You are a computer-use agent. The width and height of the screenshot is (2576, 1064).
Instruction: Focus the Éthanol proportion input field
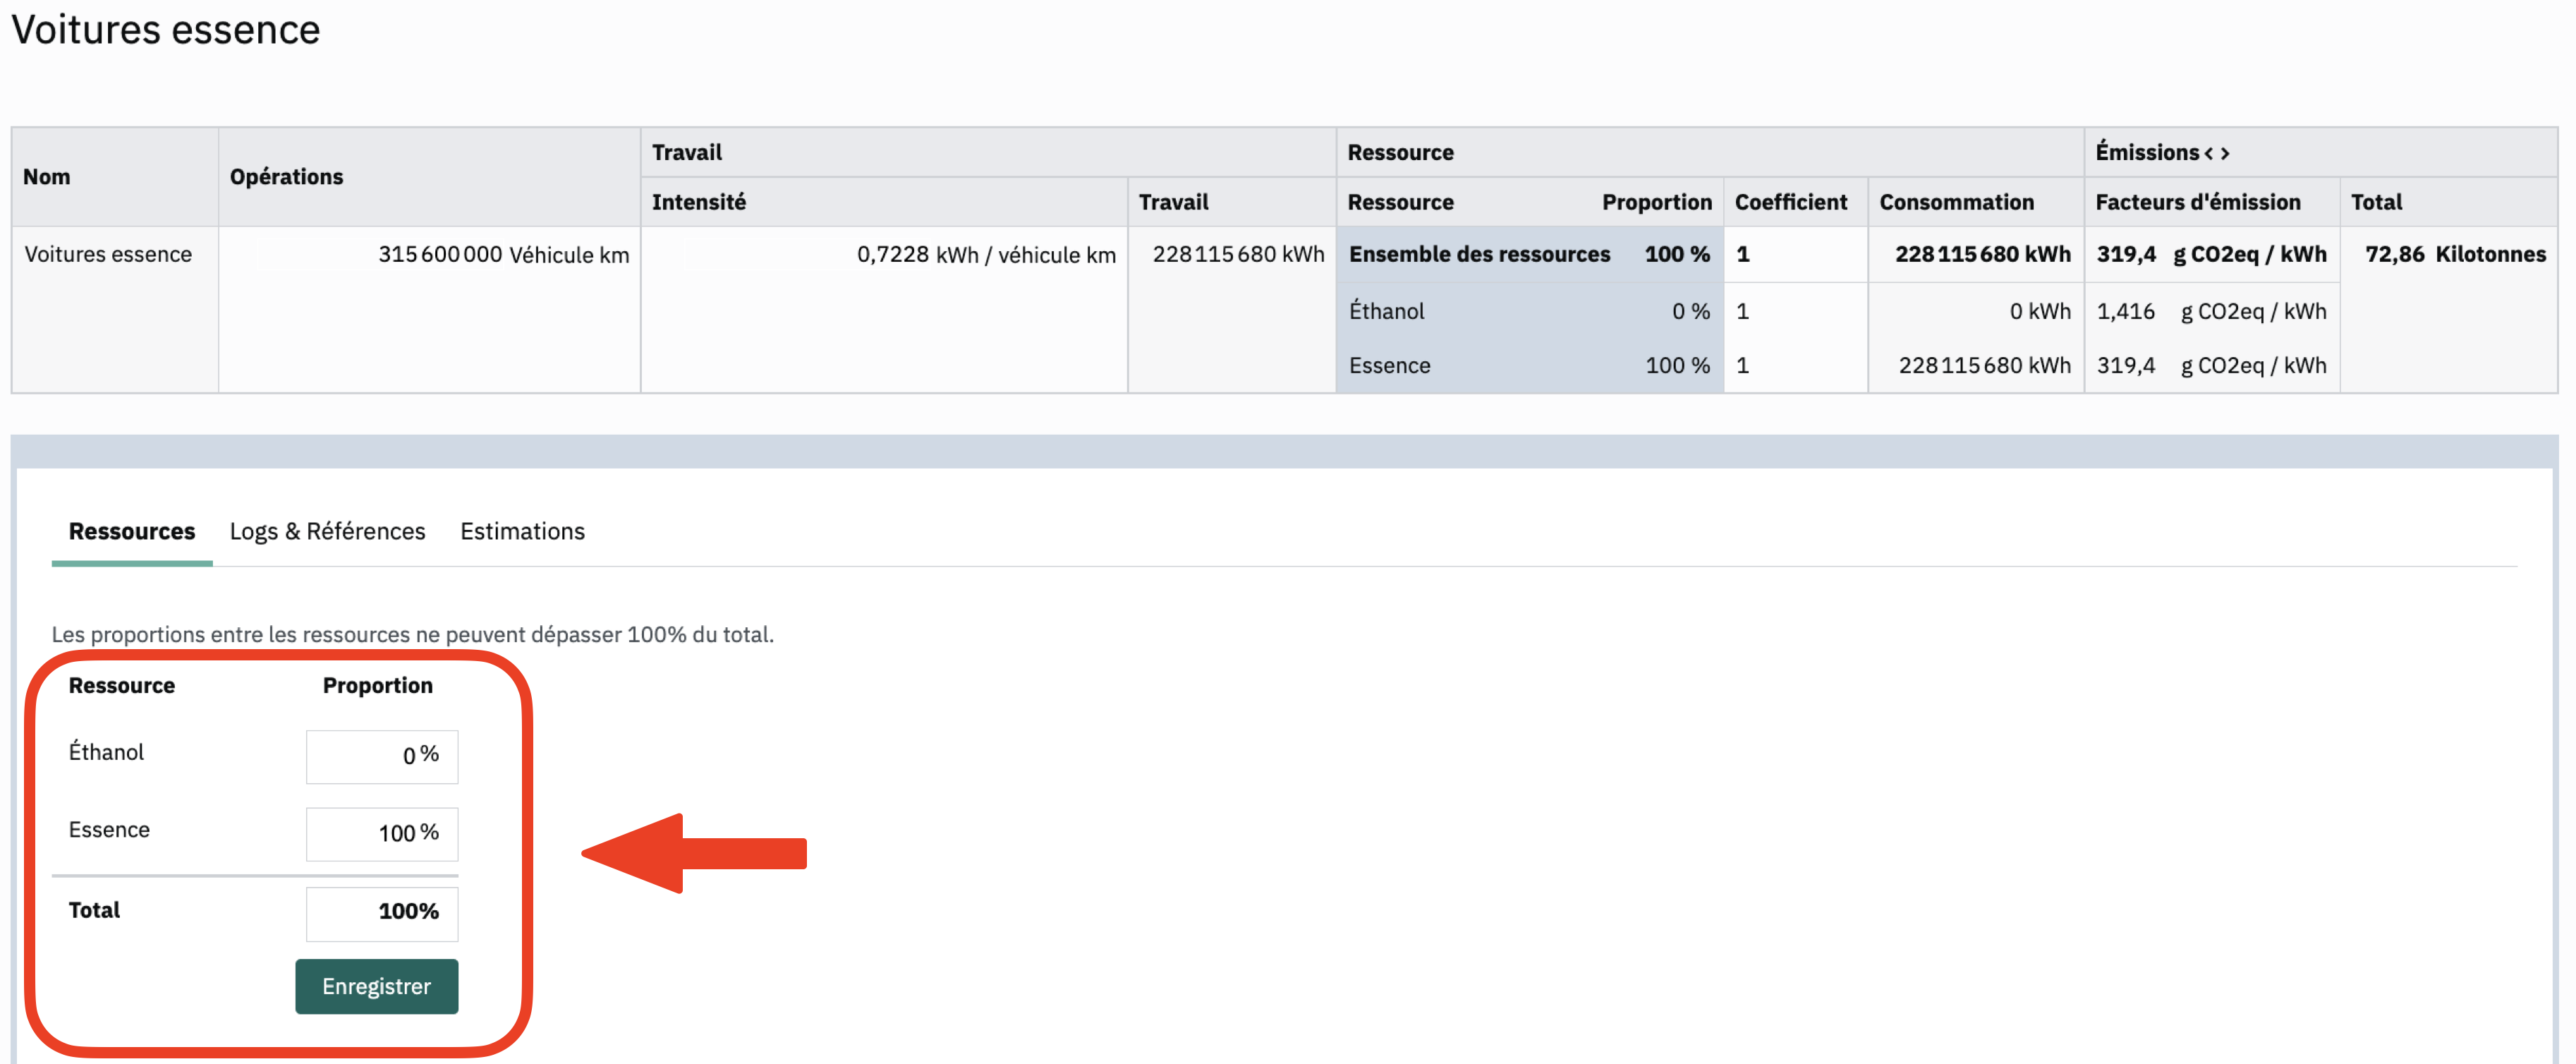(382, 756)
